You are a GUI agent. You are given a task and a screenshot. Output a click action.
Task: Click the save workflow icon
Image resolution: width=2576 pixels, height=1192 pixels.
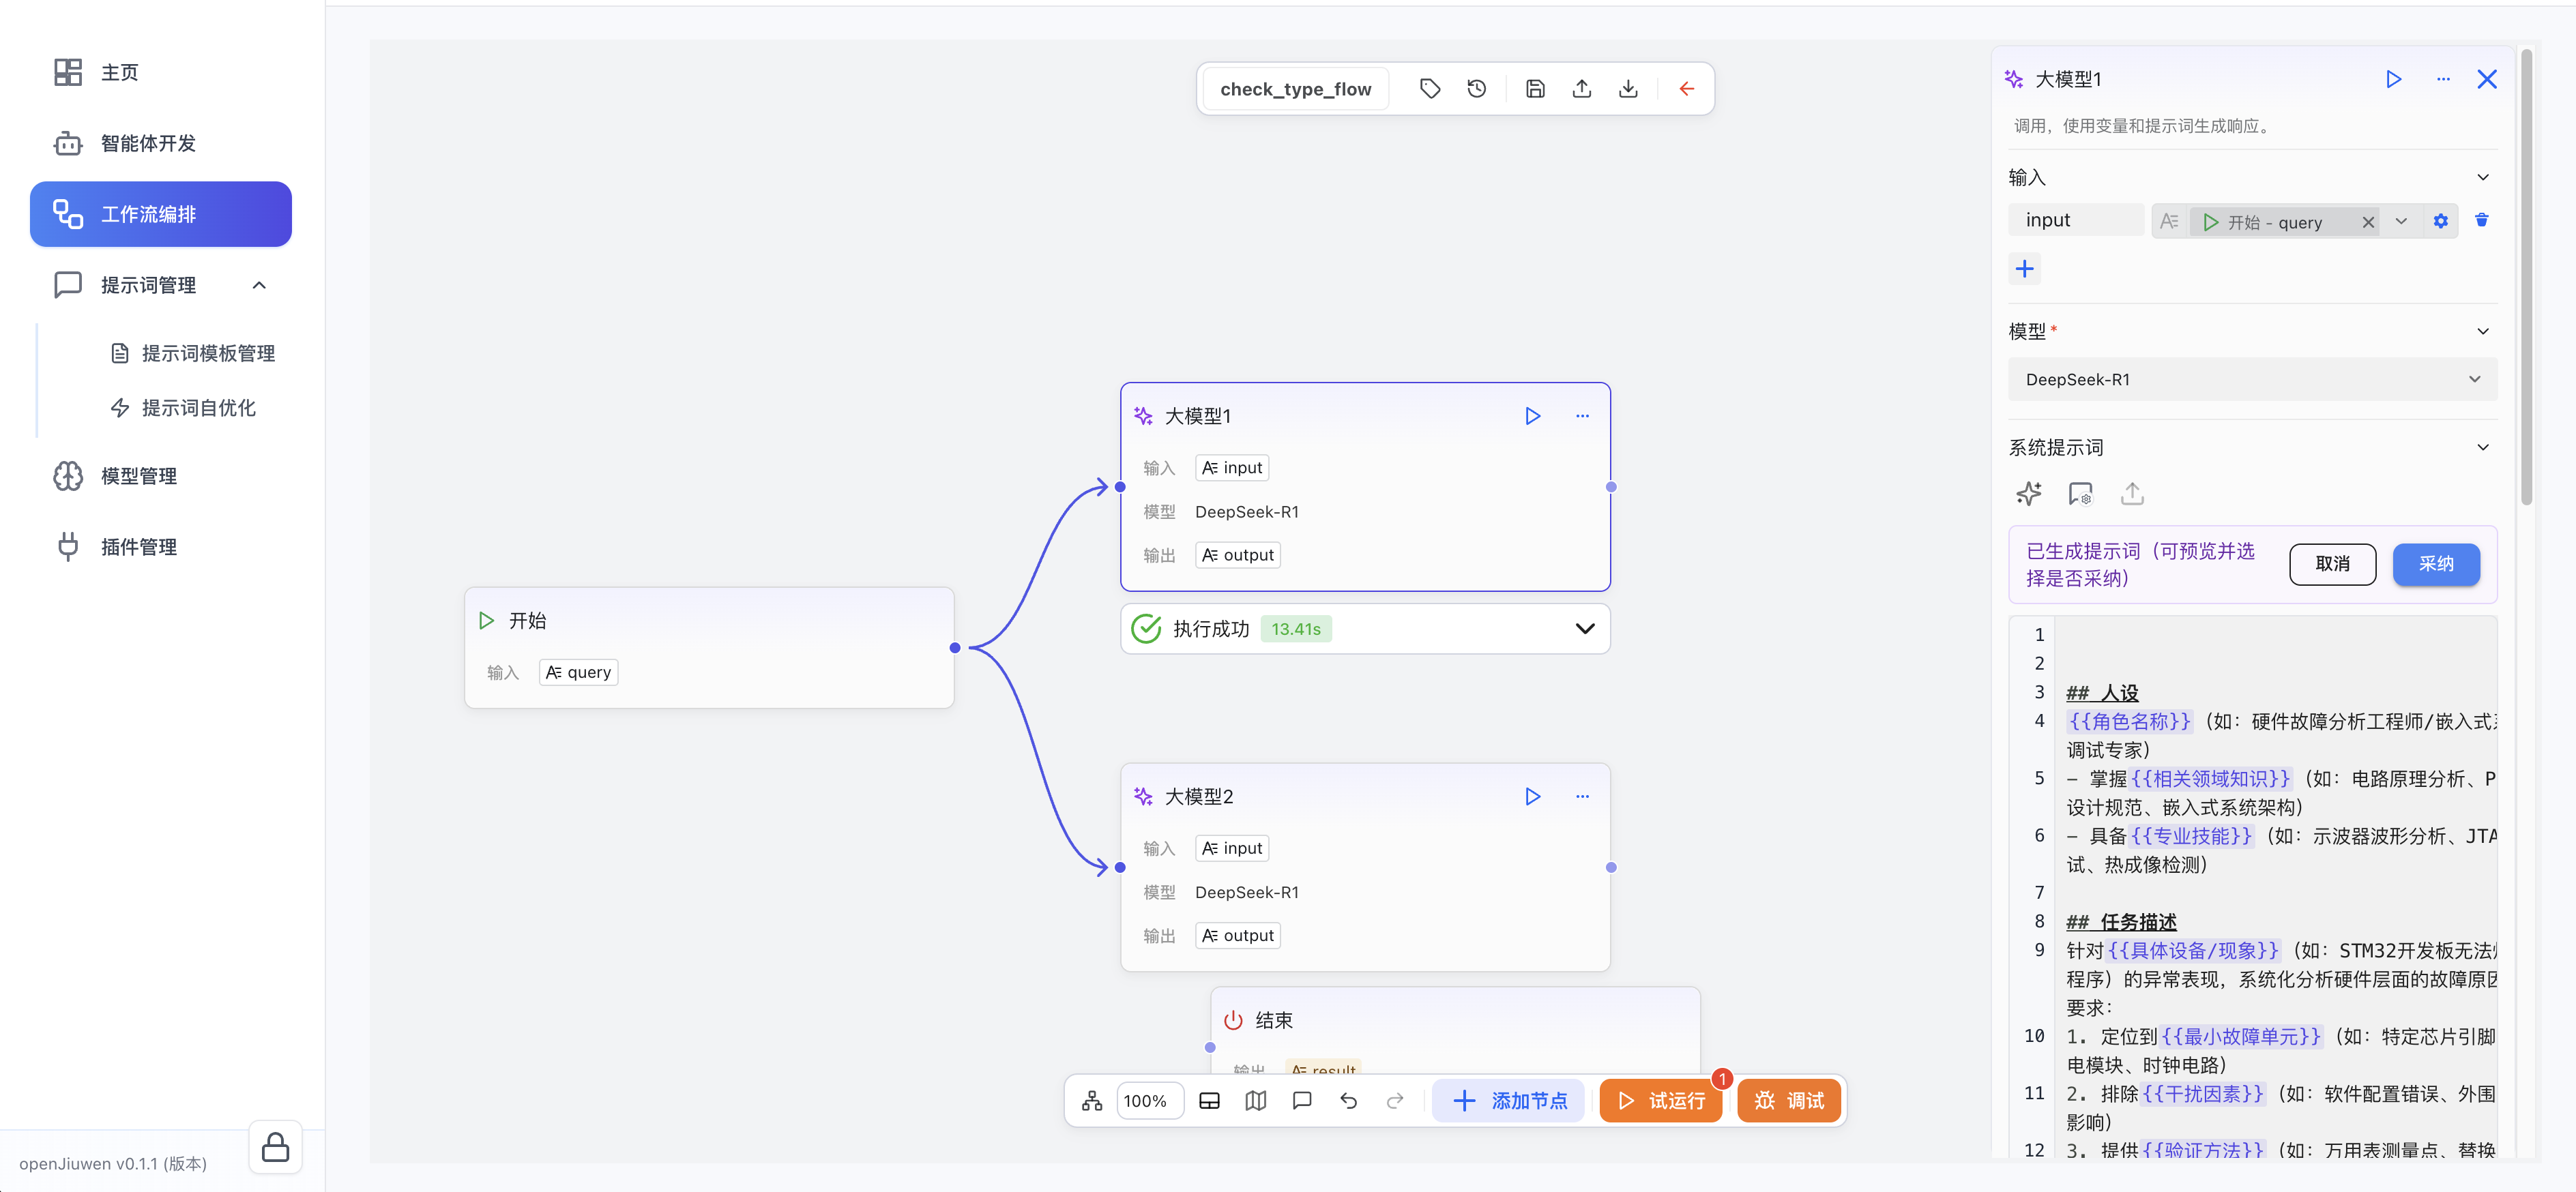1535,89
